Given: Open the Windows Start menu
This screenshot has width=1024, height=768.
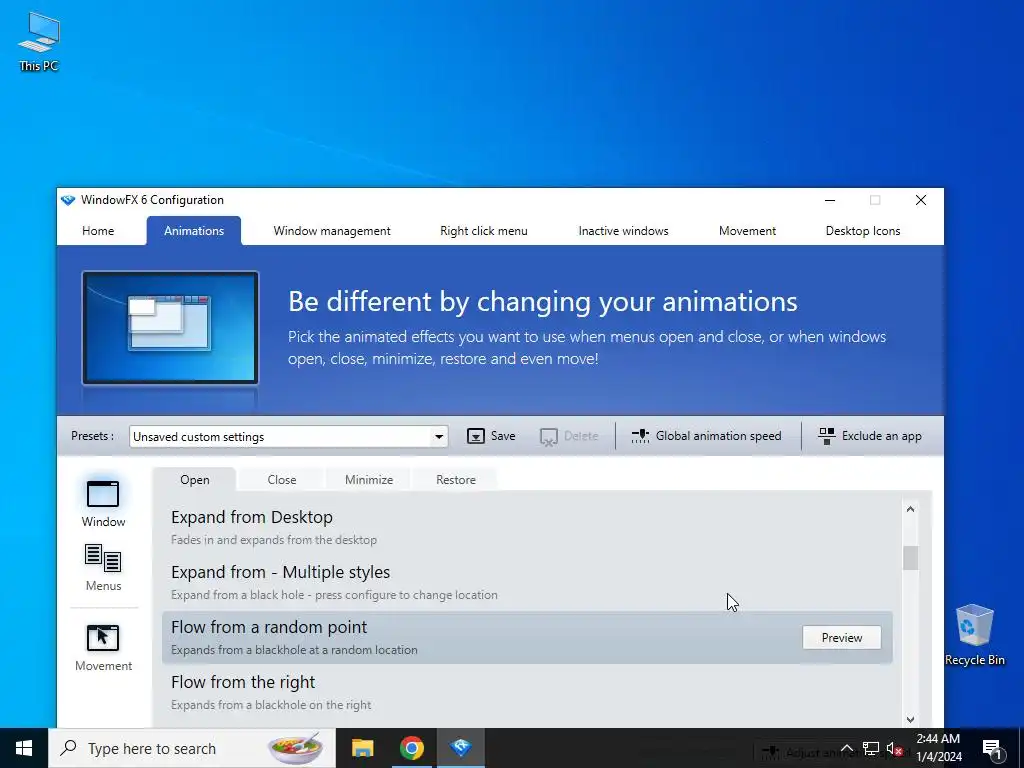Looking at the screenshot, I should point(24,748).
